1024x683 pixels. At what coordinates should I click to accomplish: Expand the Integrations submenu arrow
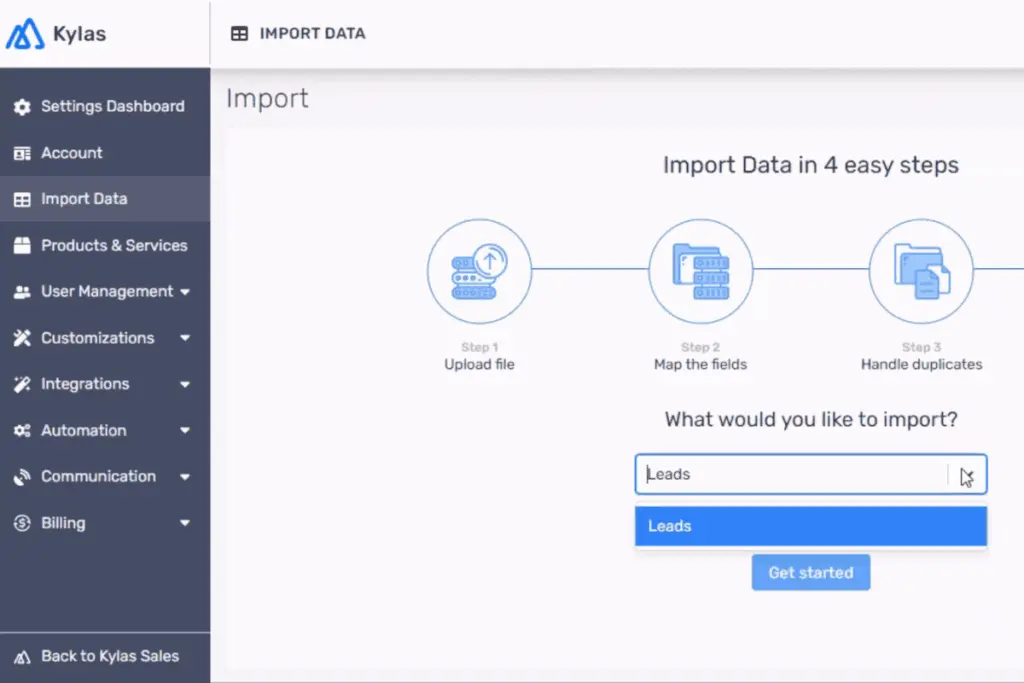[x=185, y=384]
